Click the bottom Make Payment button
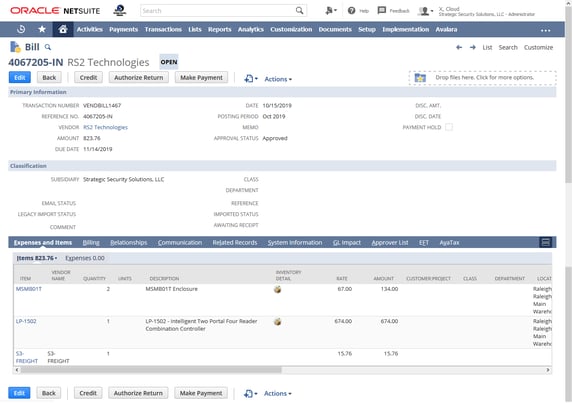The height and width of the screenshot is (415, 572). tap(201, 393)
